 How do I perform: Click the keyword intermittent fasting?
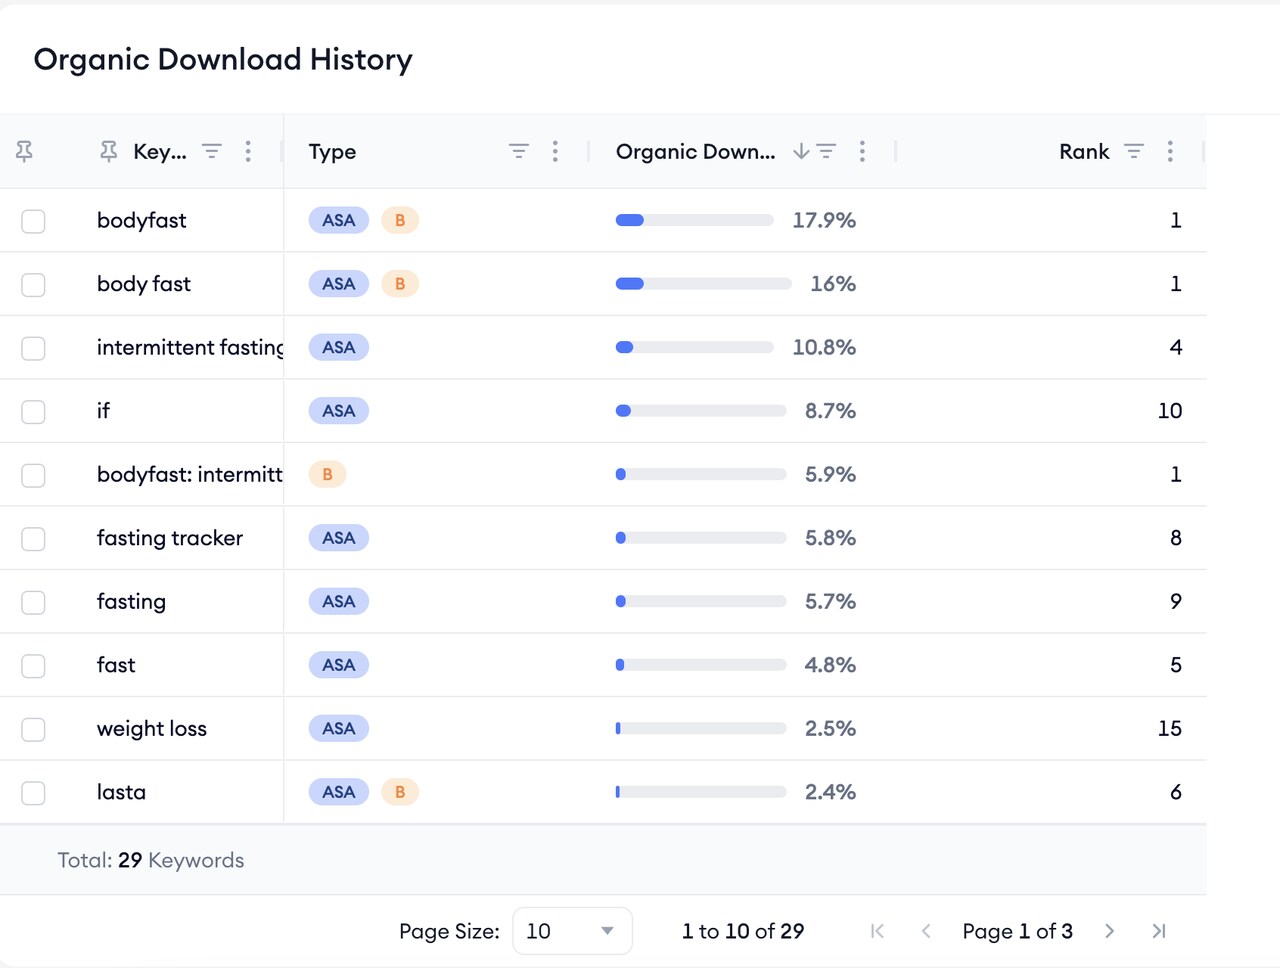(x=190, y=347)
